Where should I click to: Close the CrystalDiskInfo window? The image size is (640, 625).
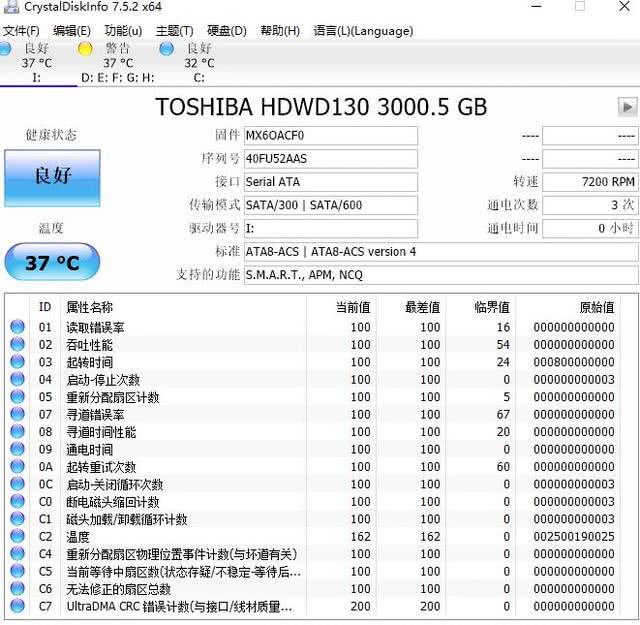click(624, 7)
